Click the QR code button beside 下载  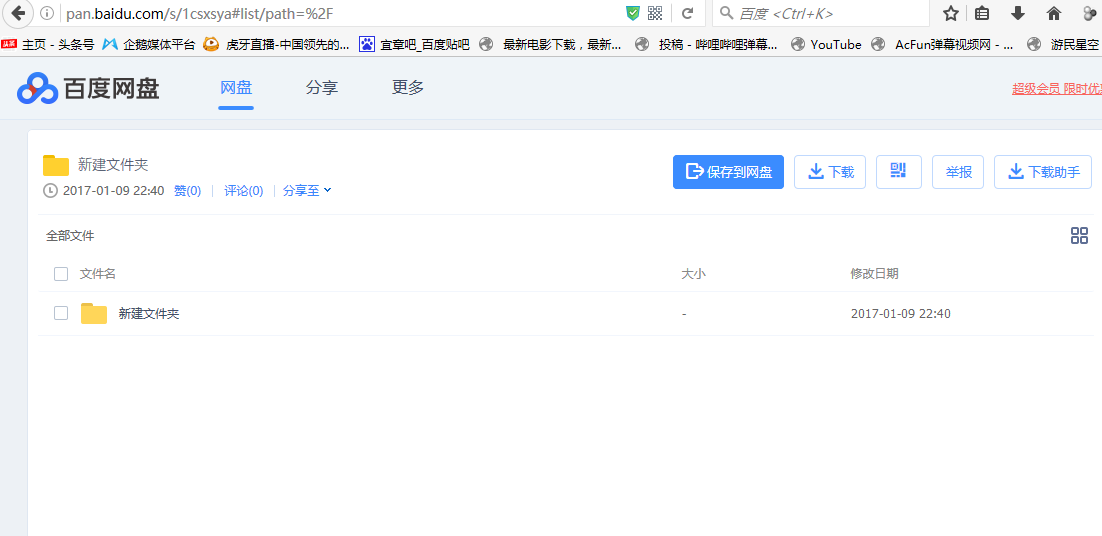point(898,172)
